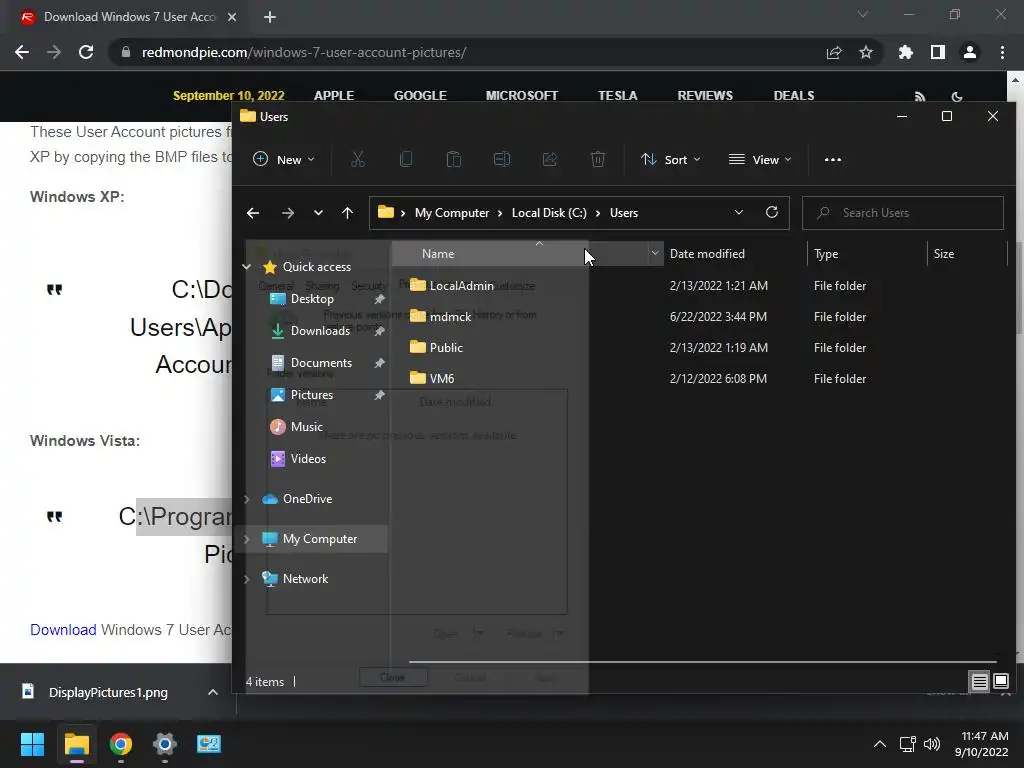Sort by Date modified column header
This screenshot has width=1024, height=768.
click(x=707, y=253)
